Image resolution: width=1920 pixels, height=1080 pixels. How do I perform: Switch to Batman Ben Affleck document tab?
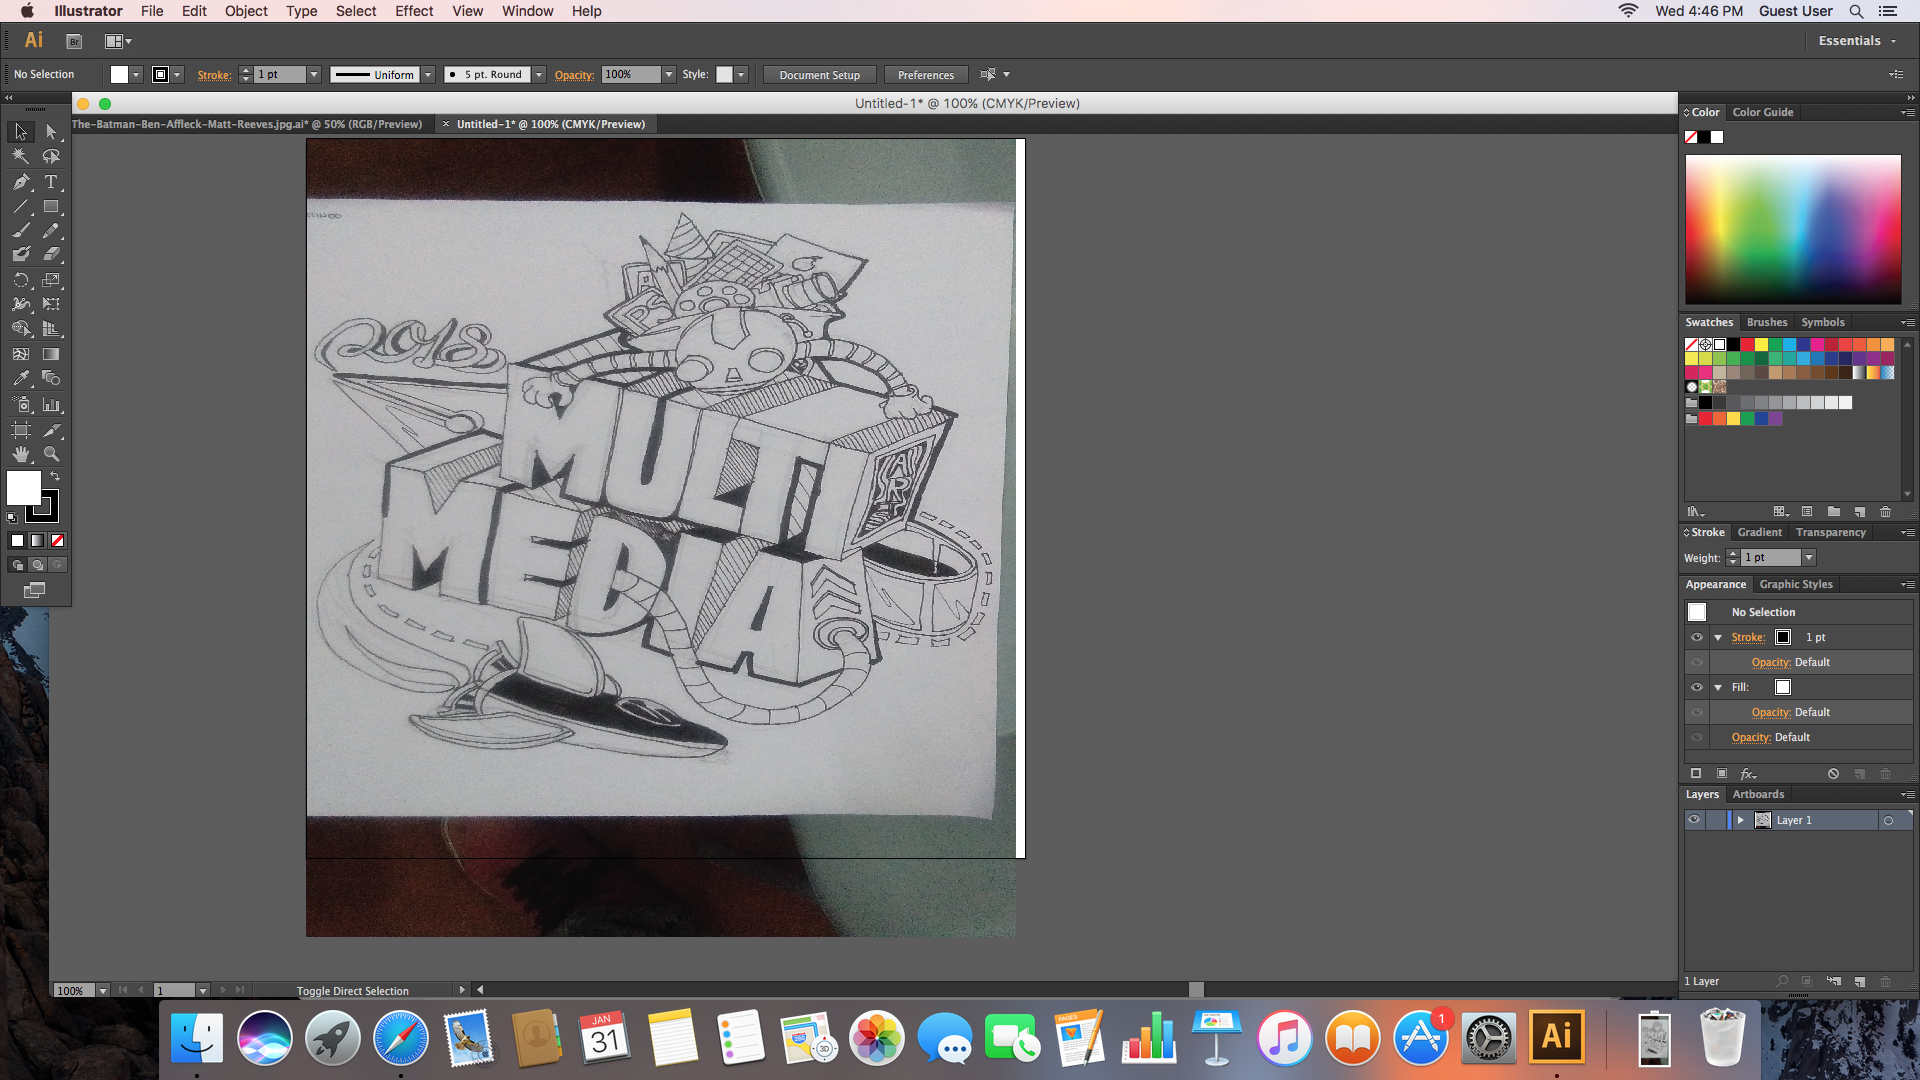[x=247, y=124]
